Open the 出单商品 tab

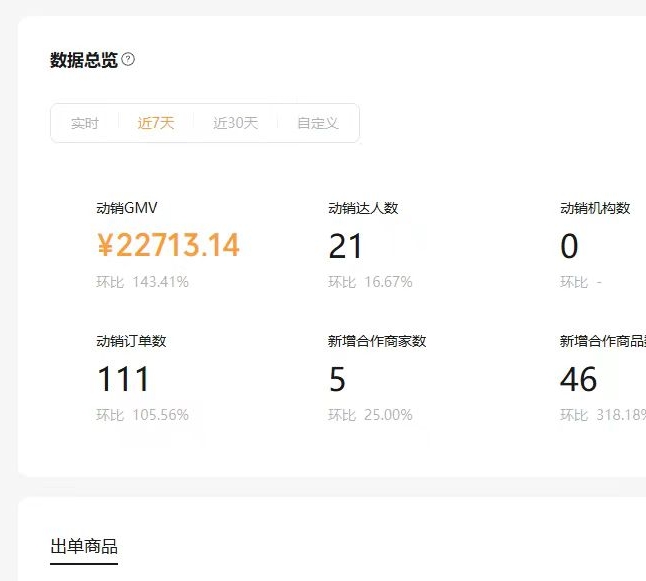[84, 546]
